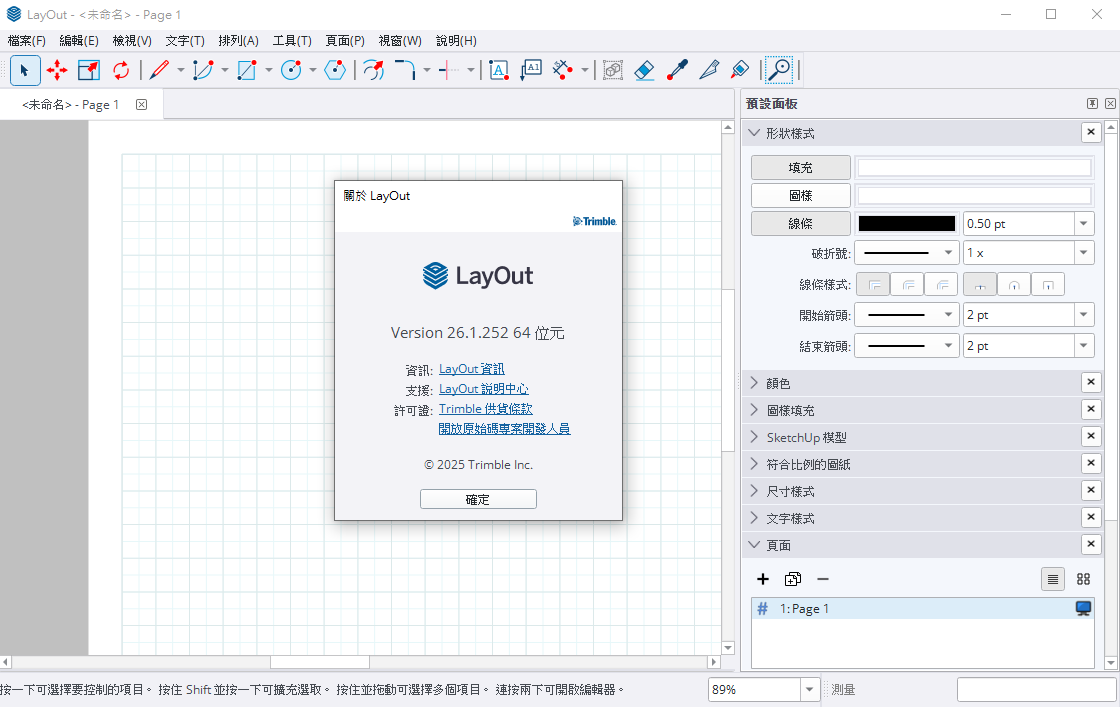Image resolution: width=1120 pixels, height=707 pixels.
Task: Open the LayOut 資訊 link
Action: tap(471, 369)
